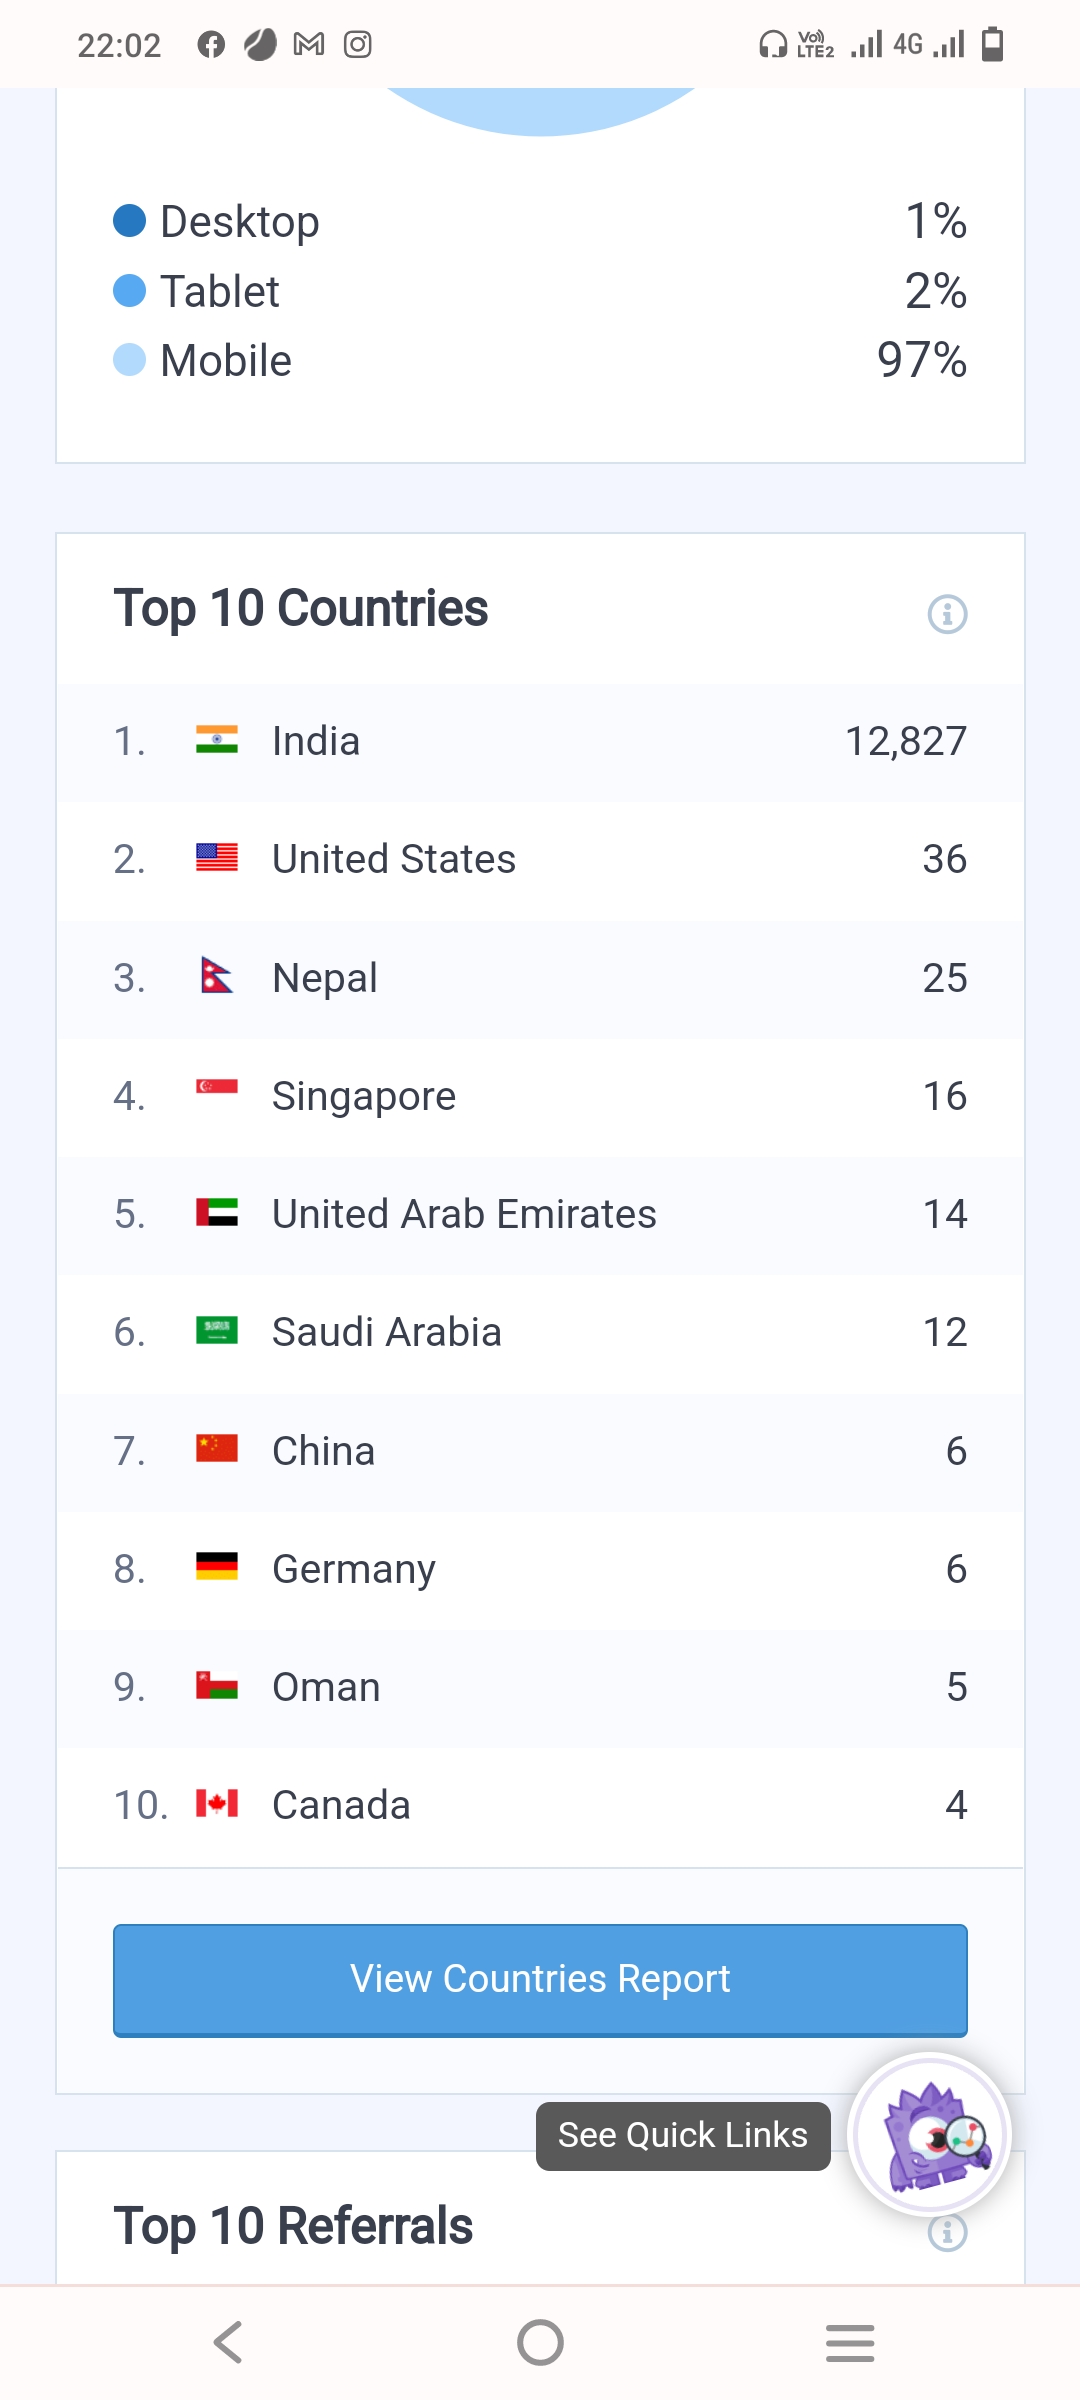Screen dimensions: 1080x2400
Task: Click the United States flag icon
Action: tap(217, 858)
